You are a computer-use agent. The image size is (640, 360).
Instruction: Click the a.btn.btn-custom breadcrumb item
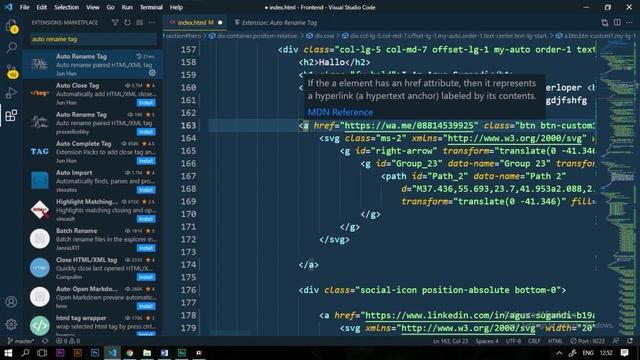pyautogui.click(x=596, y=36)
